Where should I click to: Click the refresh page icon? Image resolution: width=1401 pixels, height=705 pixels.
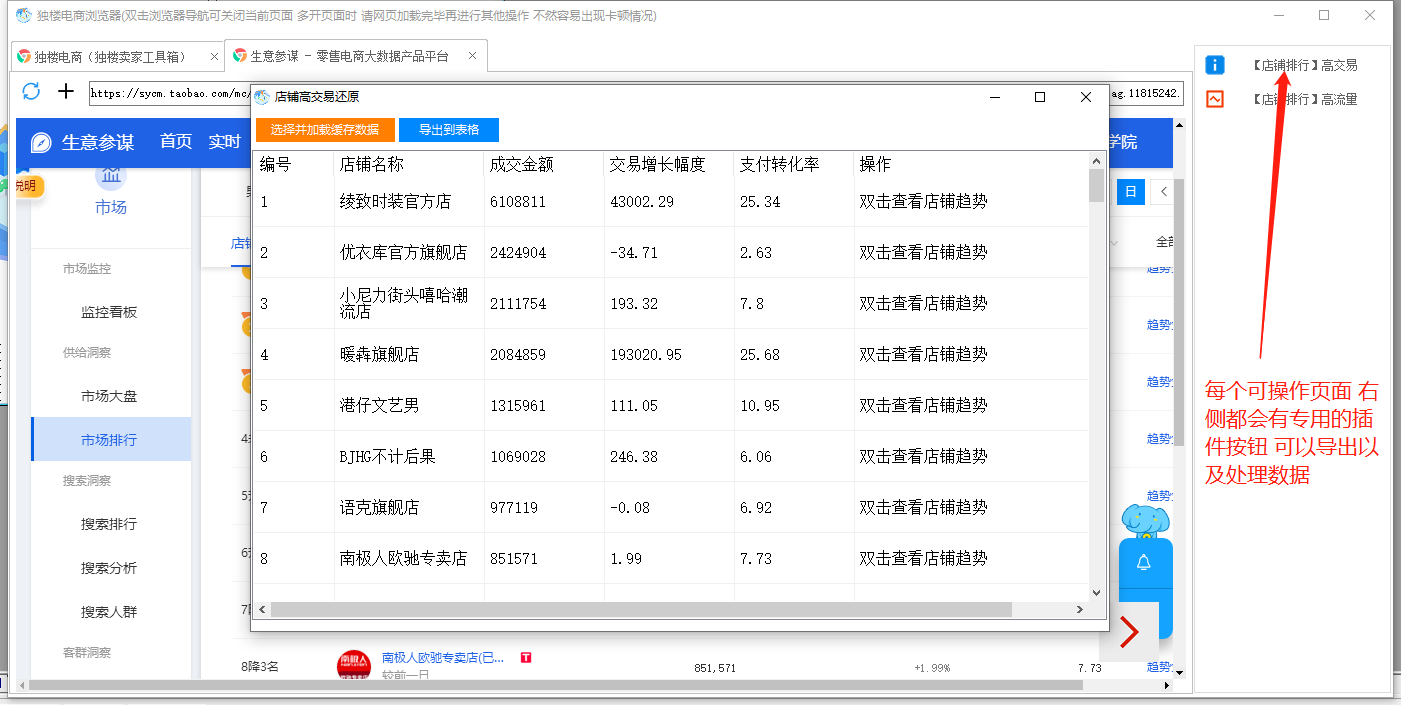pos(31,92)
